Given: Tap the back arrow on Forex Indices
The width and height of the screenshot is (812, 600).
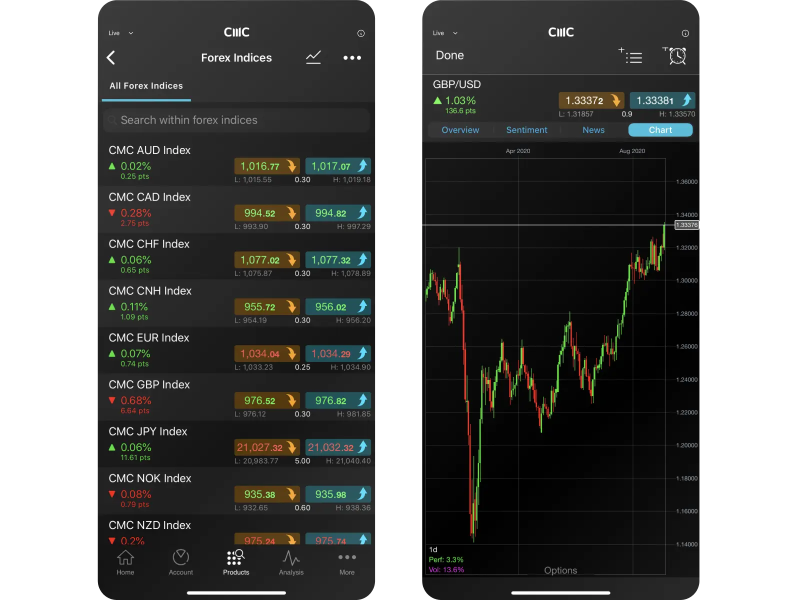Looking at the screenshot, I should 111,58.
